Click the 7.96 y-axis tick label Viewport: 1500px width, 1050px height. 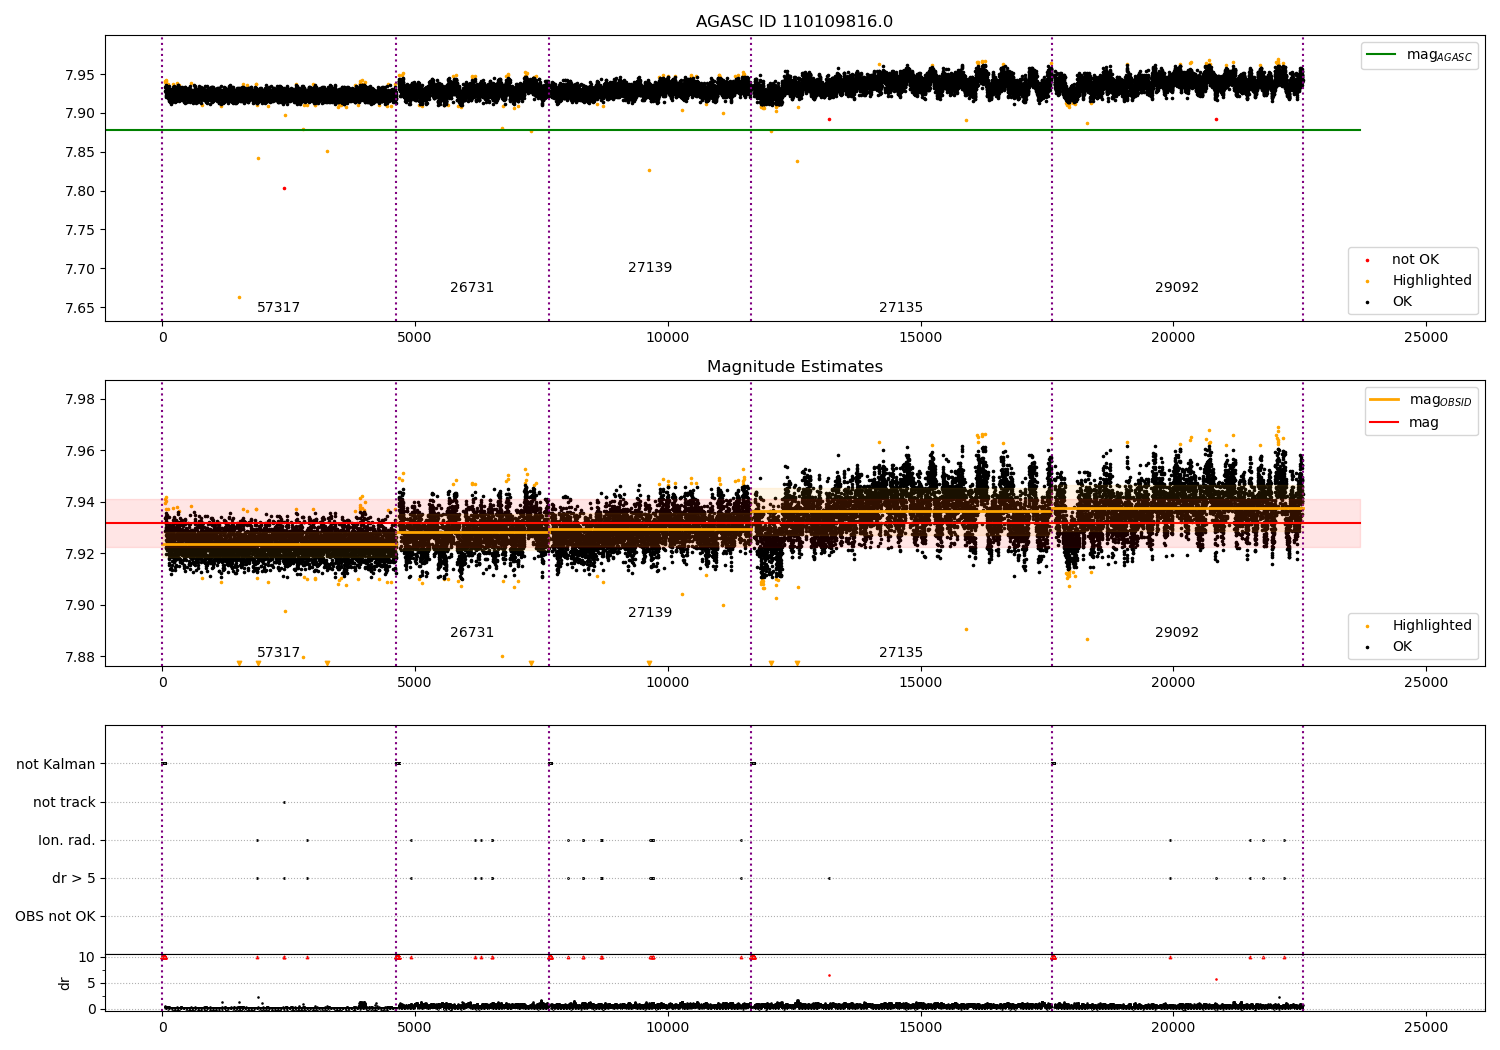pyautogui.click(x=80, y=451)
